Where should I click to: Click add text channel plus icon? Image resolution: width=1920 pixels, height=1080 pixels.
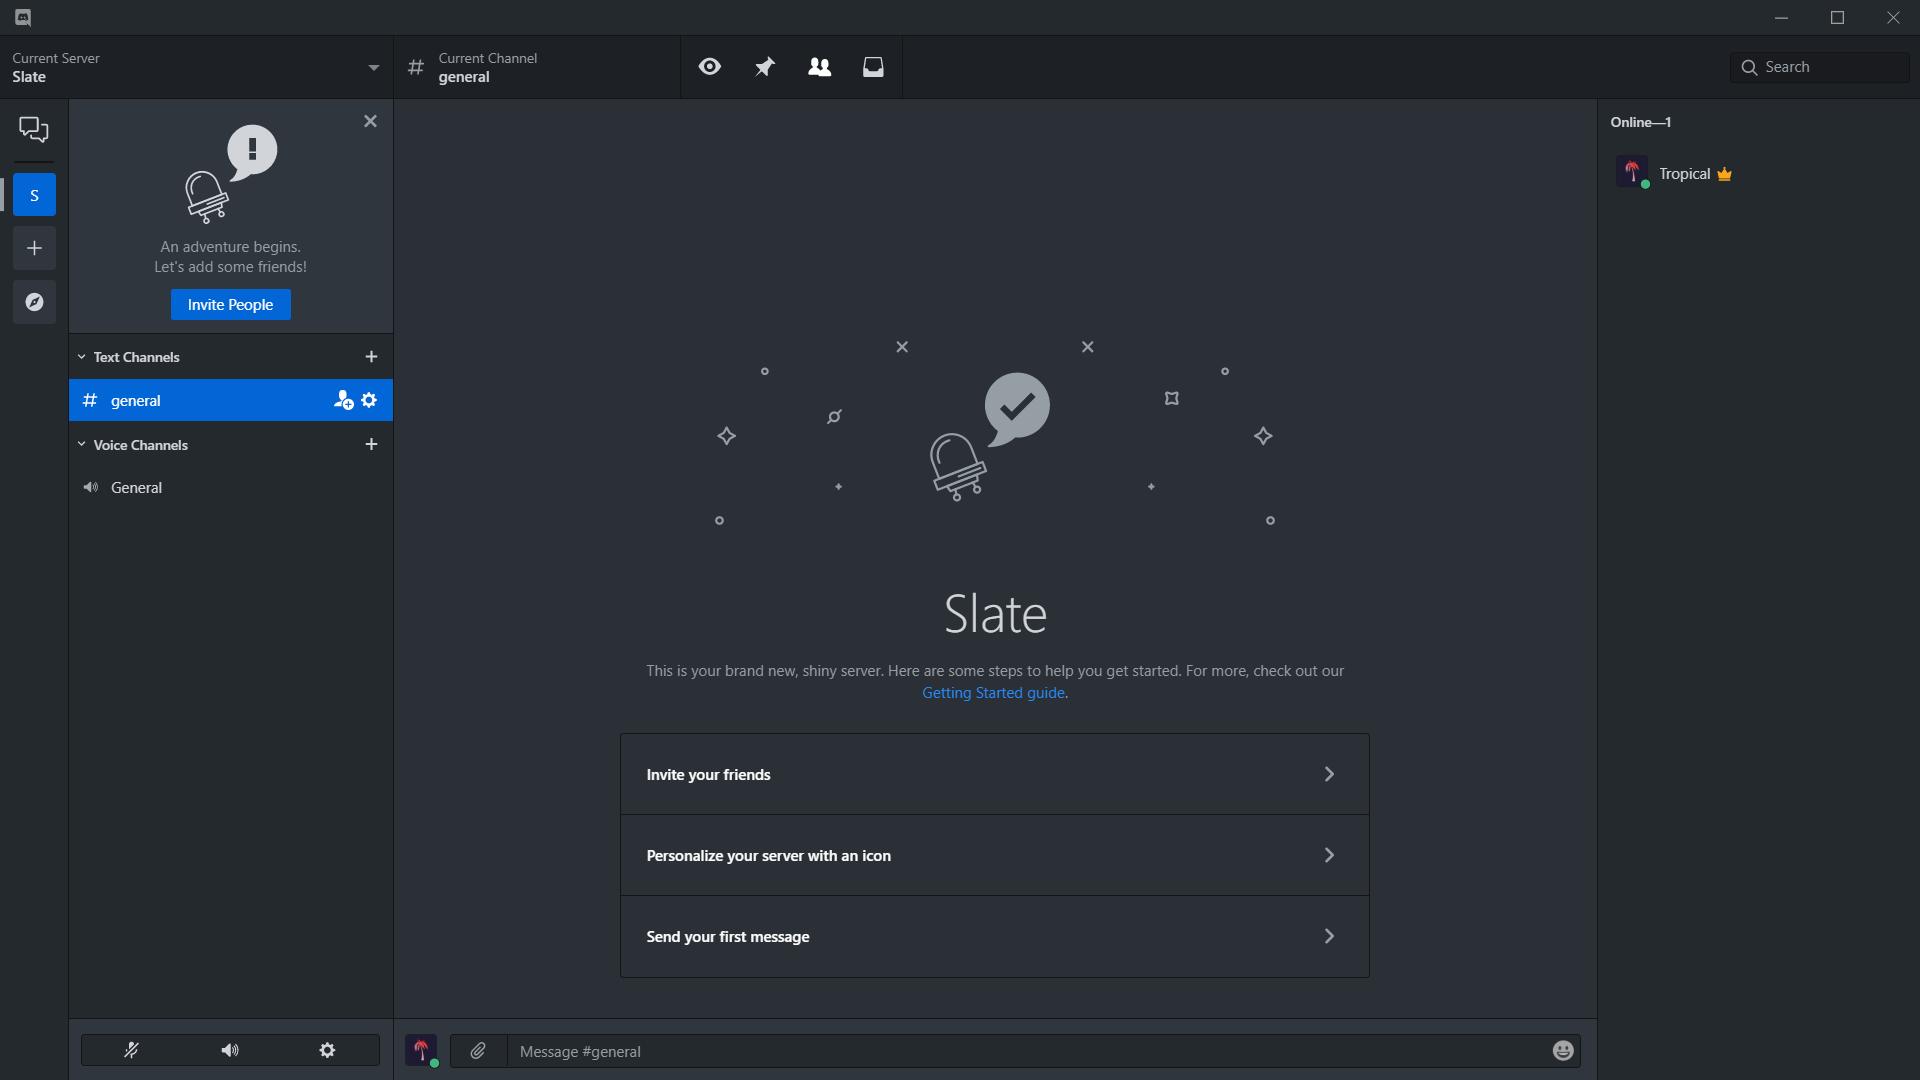[x=372, y=356]
